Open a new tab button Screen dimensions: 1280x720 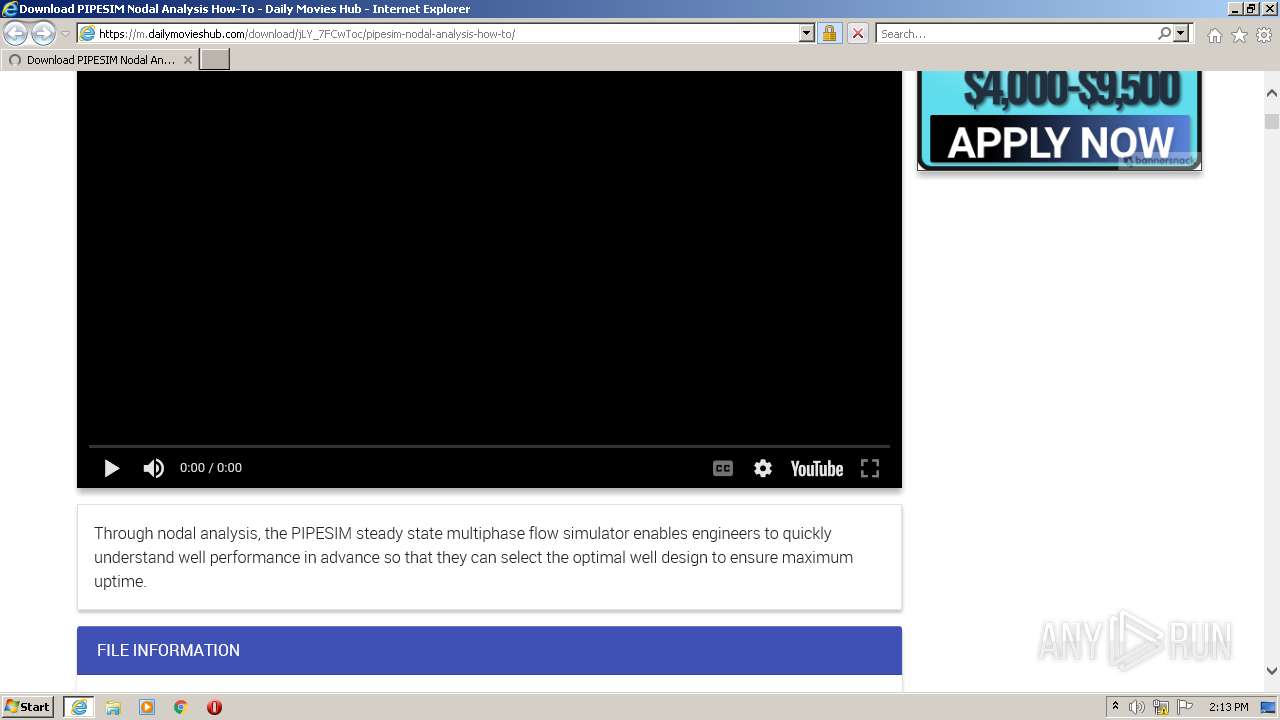pyautogui.click(x=215, y=59)
